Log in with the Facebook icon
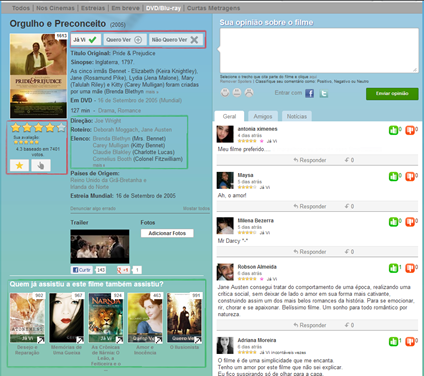The width and height of the screenshot is (424, 376). pos(309,93)
